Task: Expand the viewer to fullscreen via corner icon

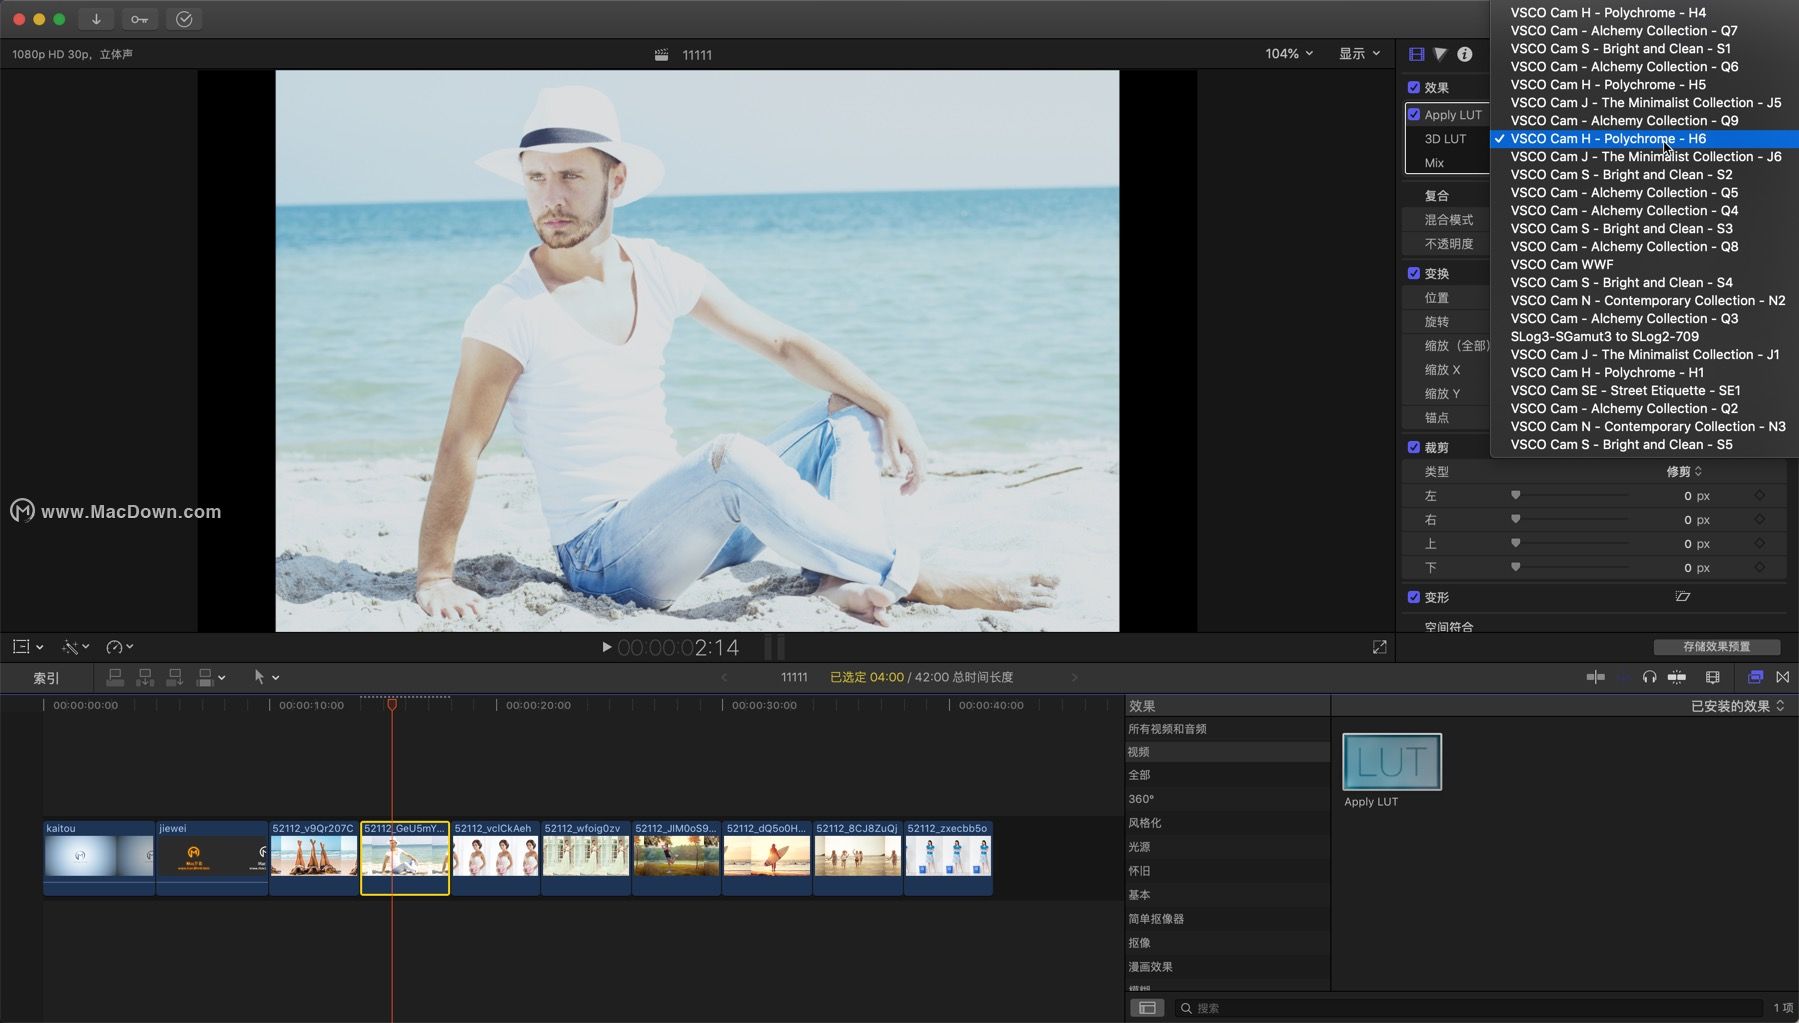Action: 1379,646
